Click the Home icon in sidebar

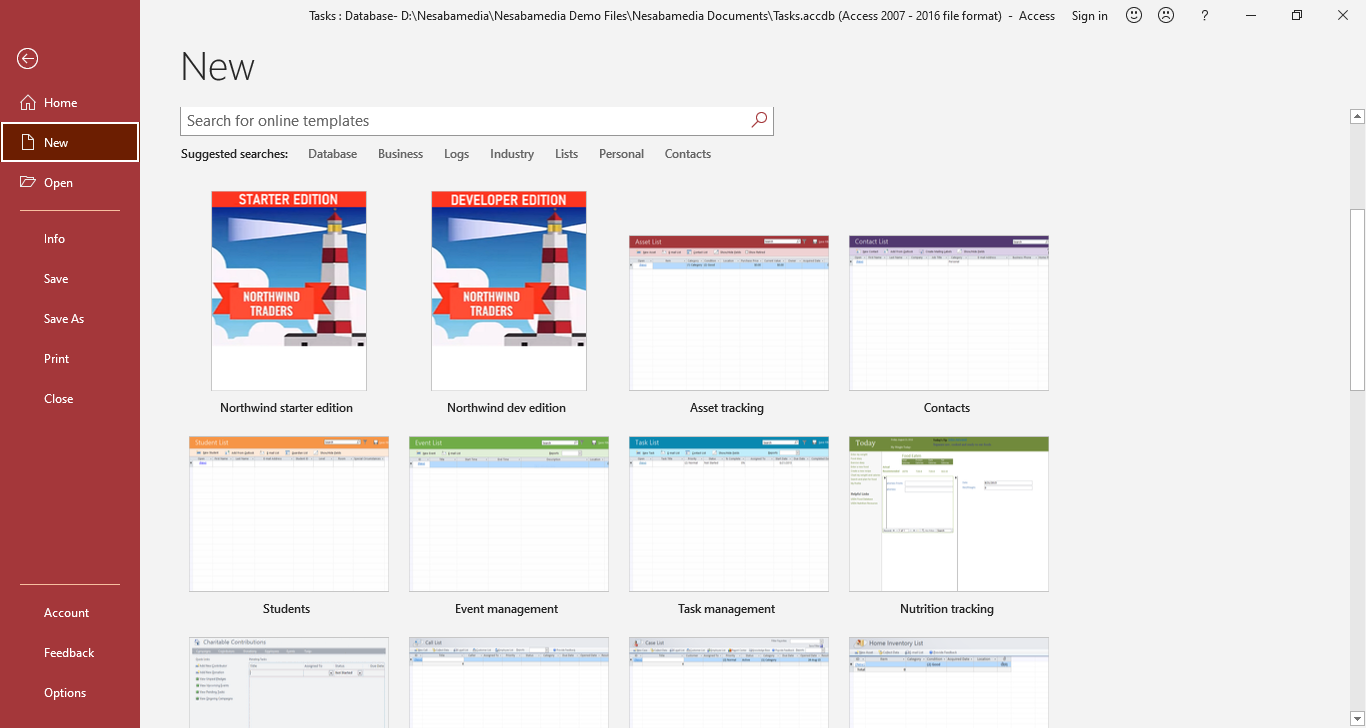click(28, 103)
